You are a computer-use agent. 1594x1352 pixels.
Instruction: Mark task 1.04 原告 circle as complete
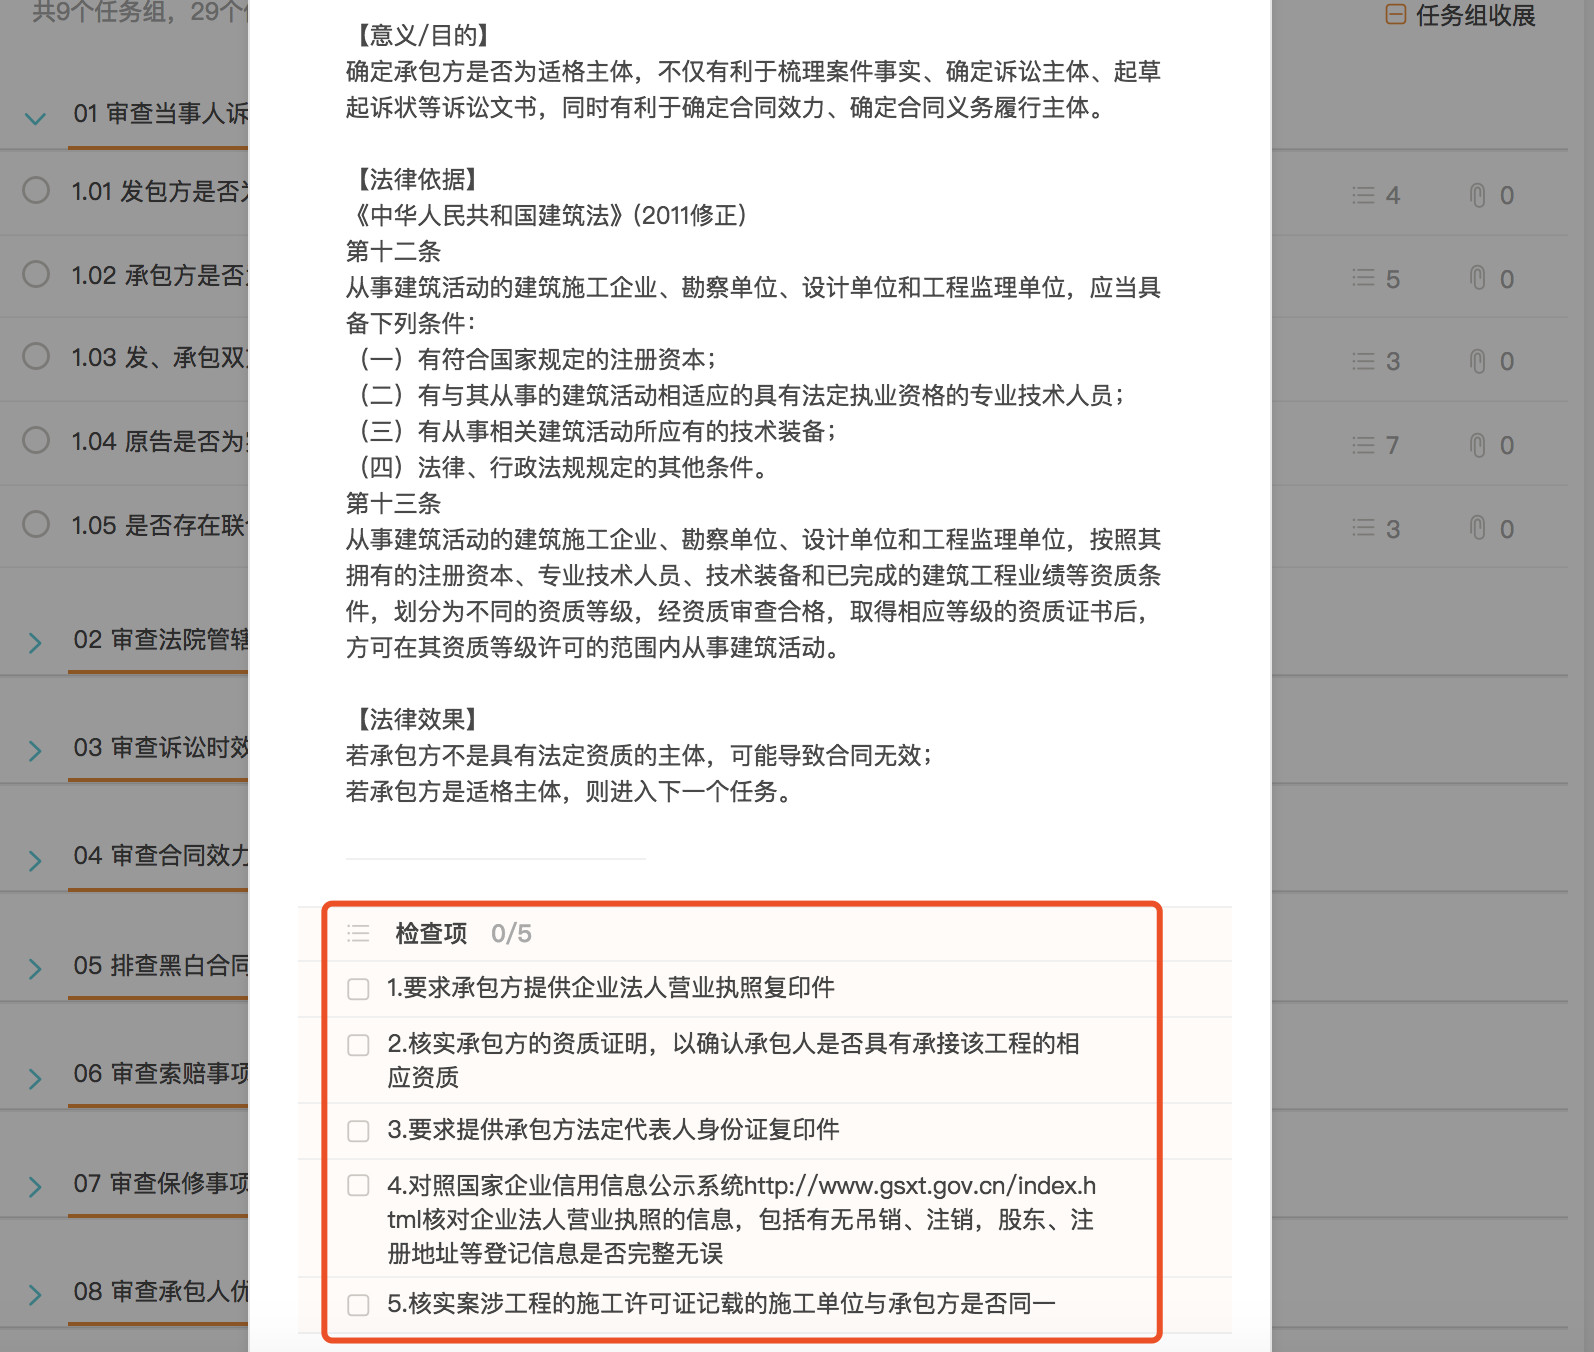tap(36, 440)
